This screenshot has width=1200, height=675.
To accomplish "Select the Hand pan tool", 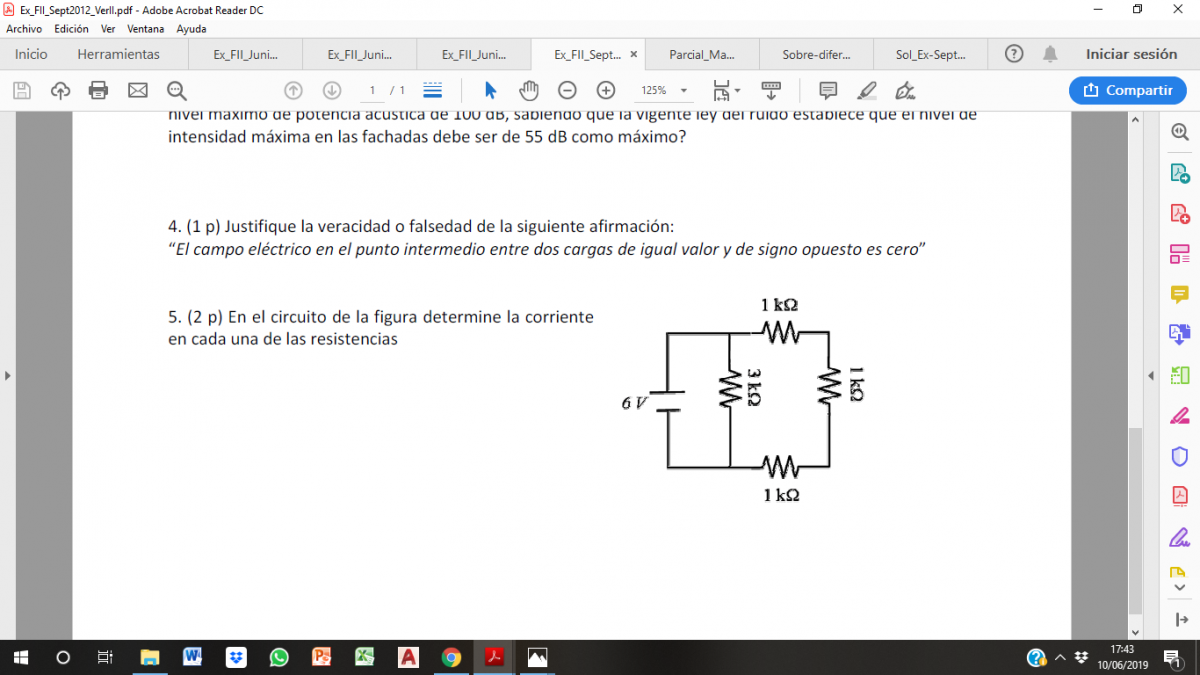I will 529,91.
